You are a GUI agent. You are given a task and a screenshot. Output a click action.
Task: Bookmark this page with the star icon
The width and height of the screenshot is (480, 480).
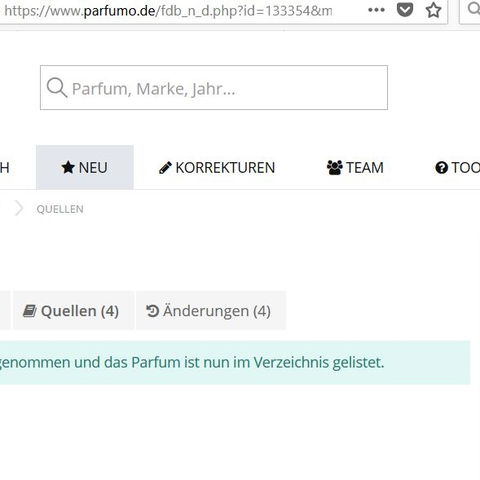coord(433,10)
